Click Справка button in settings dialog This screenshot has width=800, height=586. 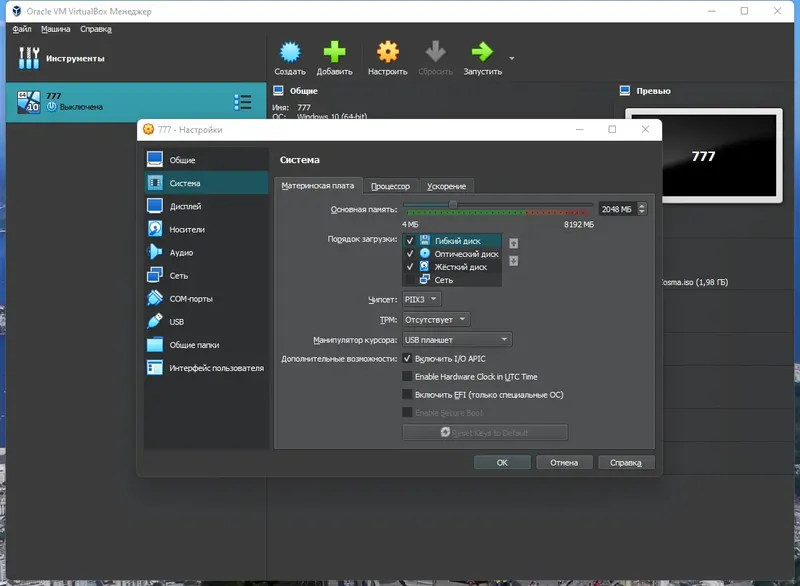click(626, 463)
